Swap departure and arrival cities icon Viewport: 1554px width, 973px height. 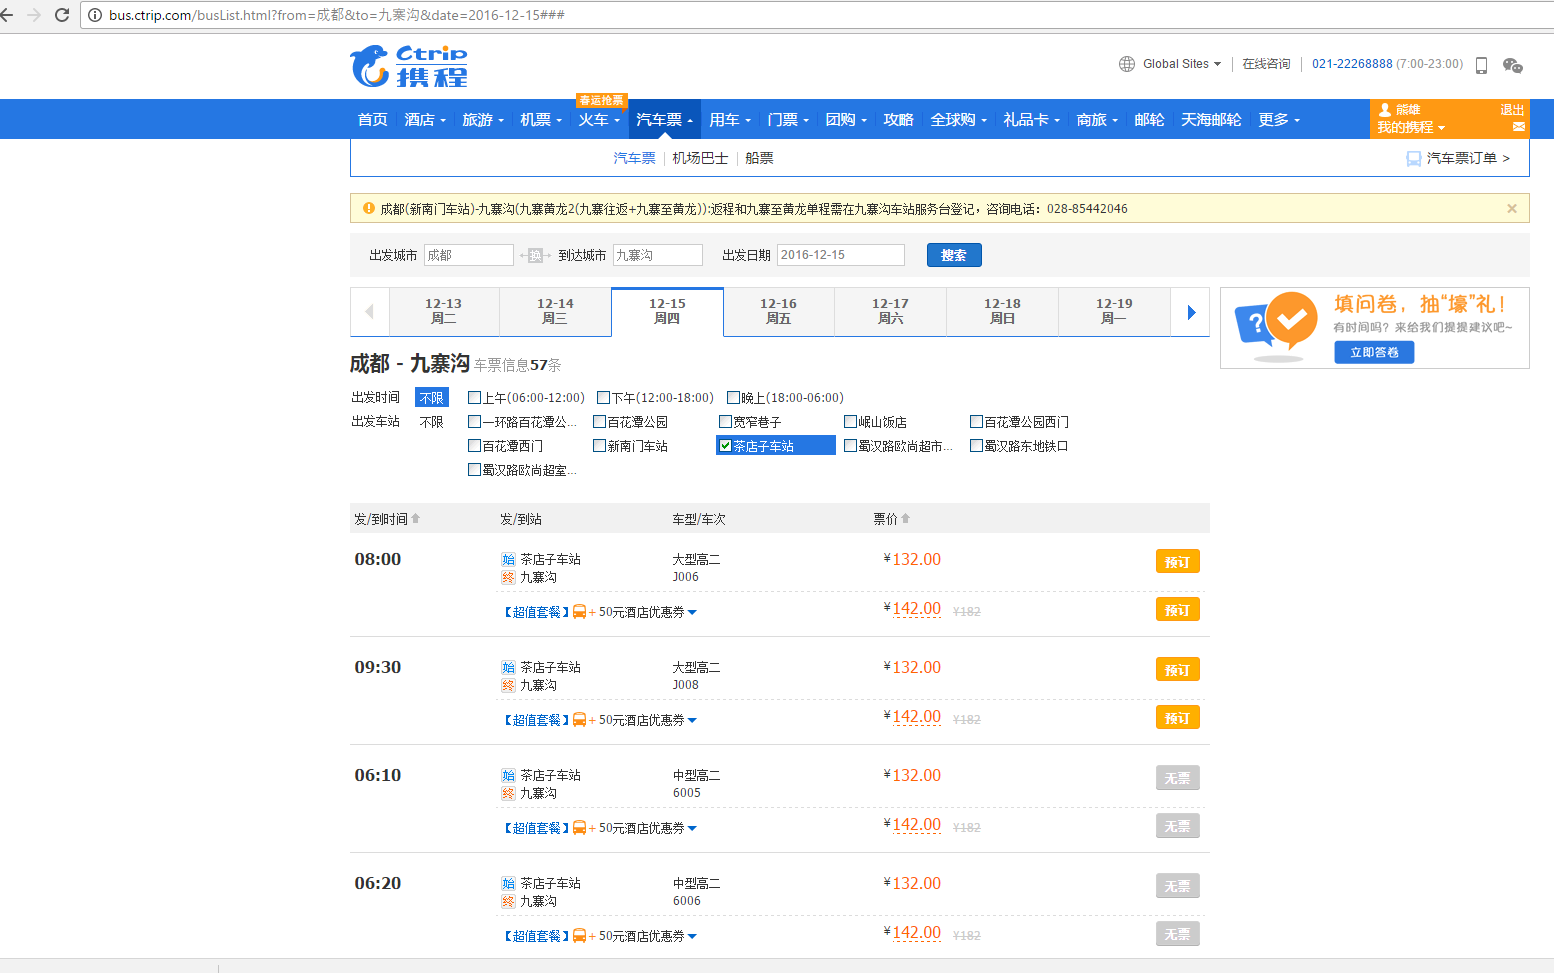pyautogui.click(x=535, y=256)
